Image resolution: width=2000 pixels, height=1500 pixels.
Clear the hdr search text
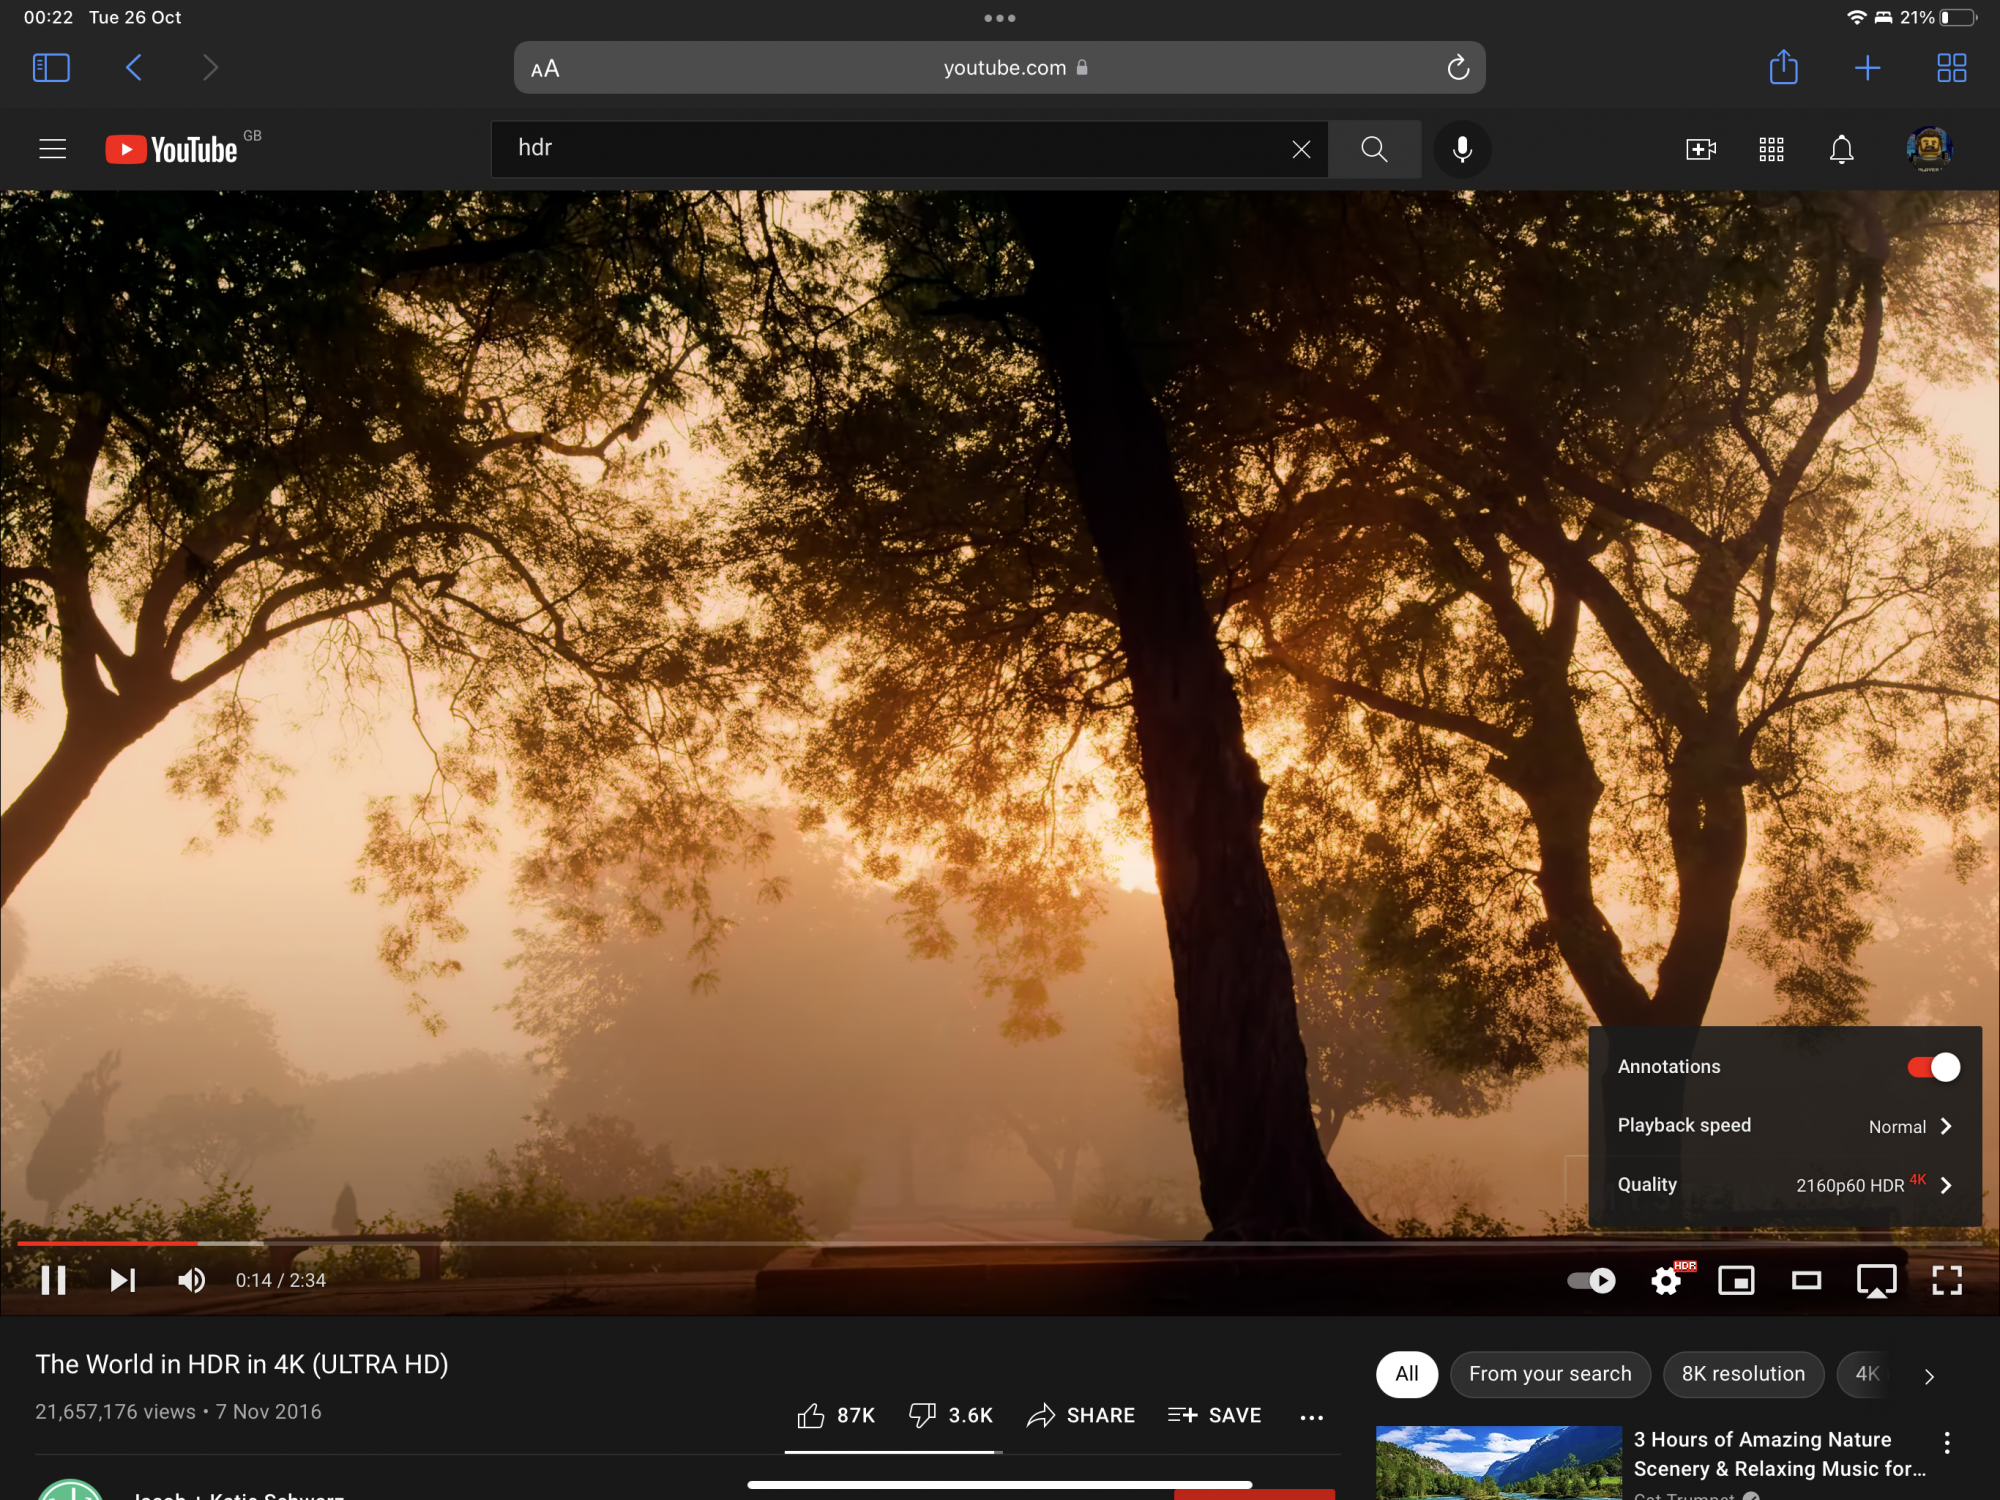click(x=1301, y=149)
